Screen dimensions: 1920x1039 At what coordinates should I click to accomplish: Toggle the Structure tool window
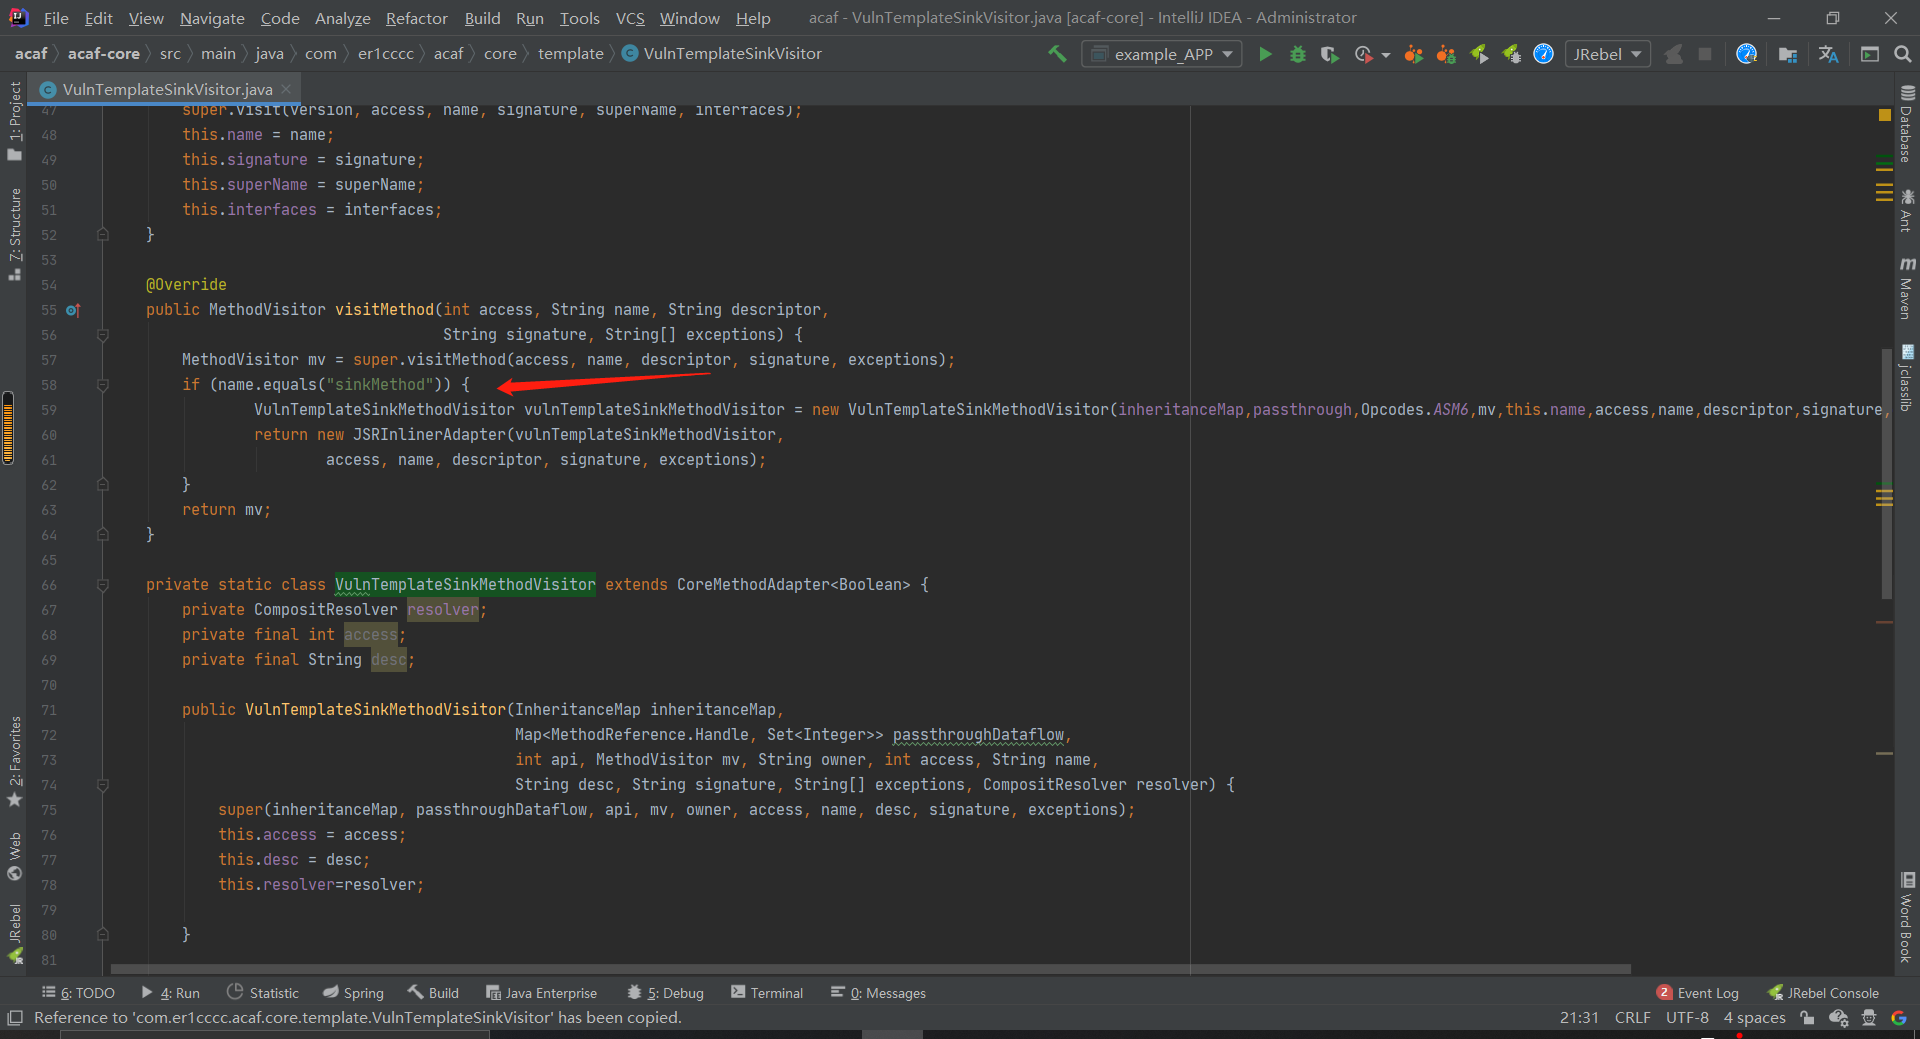14,234
